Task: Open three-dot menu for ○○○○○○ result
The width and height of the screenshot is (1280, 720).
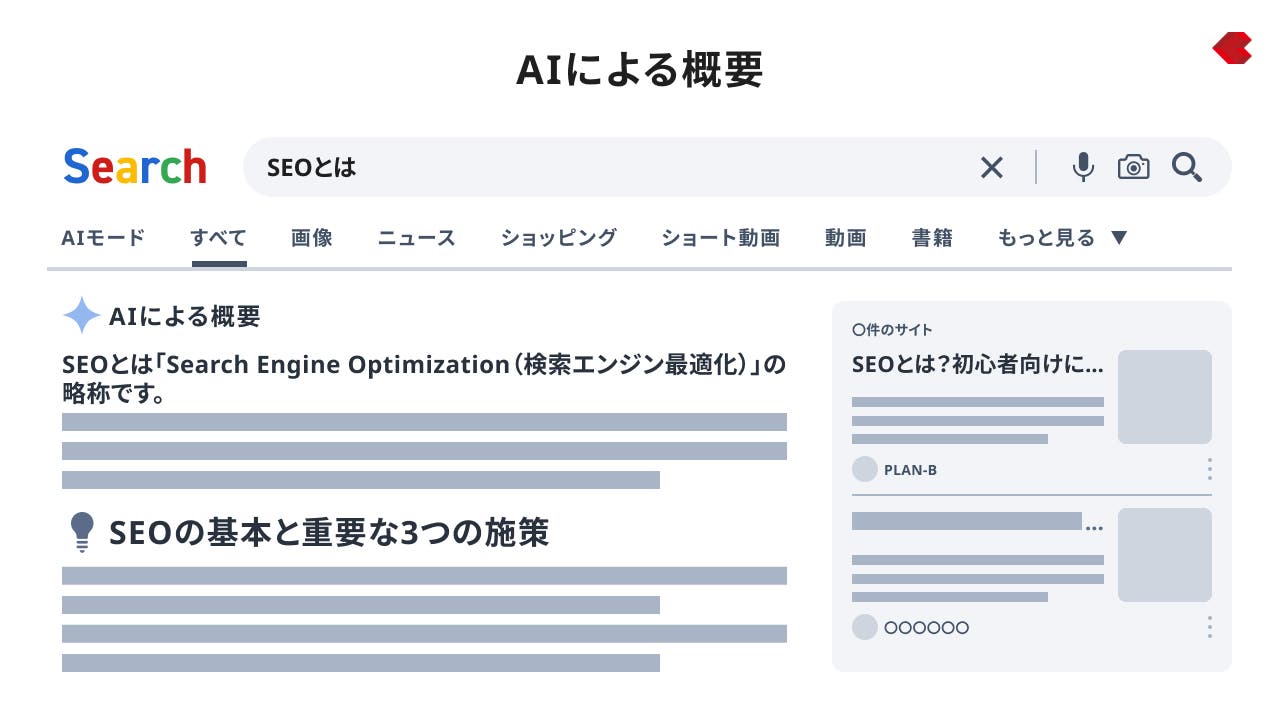Action: (1209, 627)
